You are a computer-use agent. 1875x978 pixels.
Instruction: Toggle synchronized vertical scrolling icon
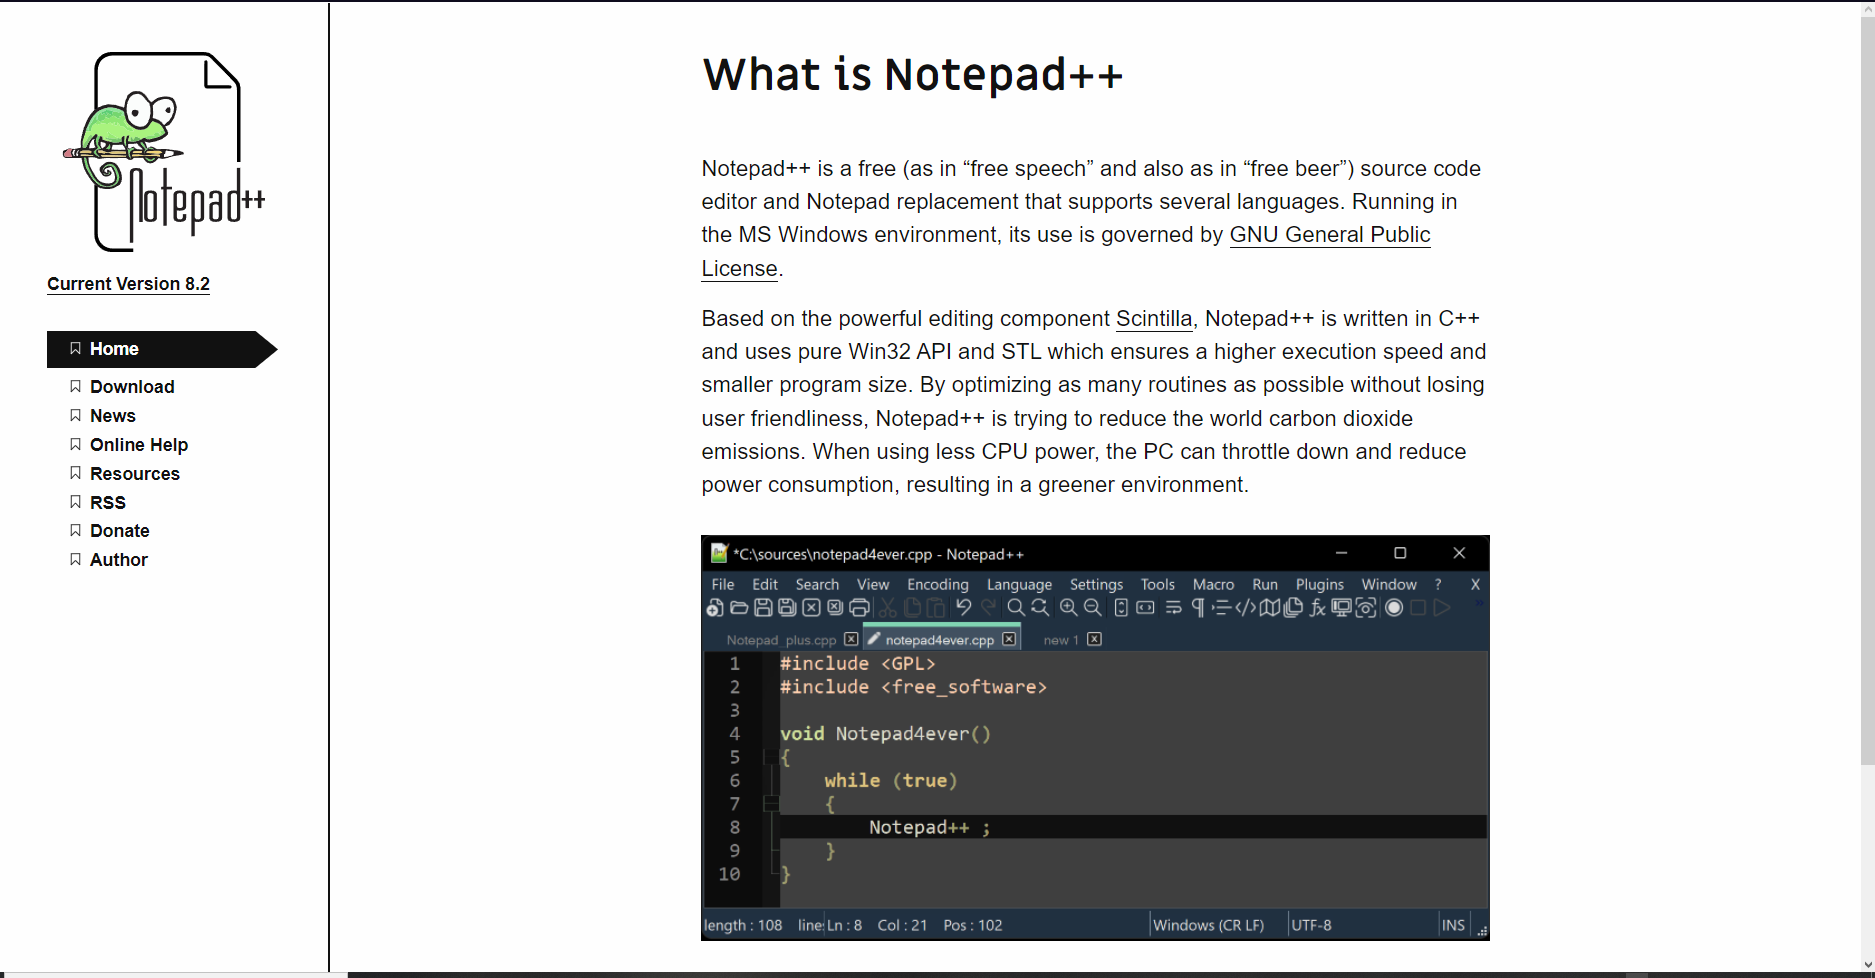pyautogui.click(x=1121, y=608)
